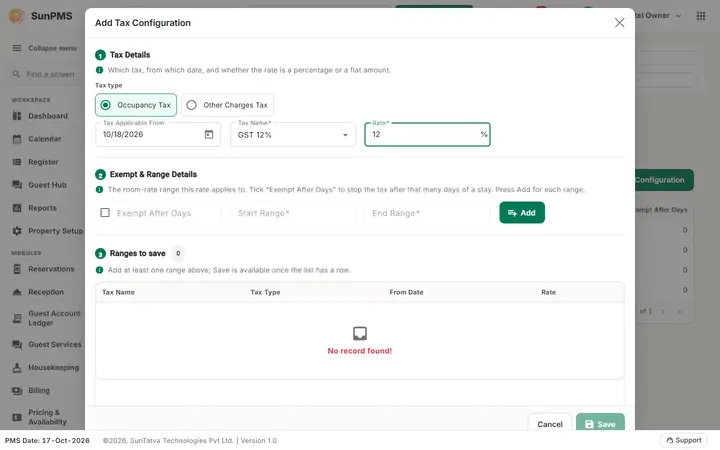The height and width of the screenshot is (450, 720).
Task: Click the End Range field
Action: (x=427, y=213)
